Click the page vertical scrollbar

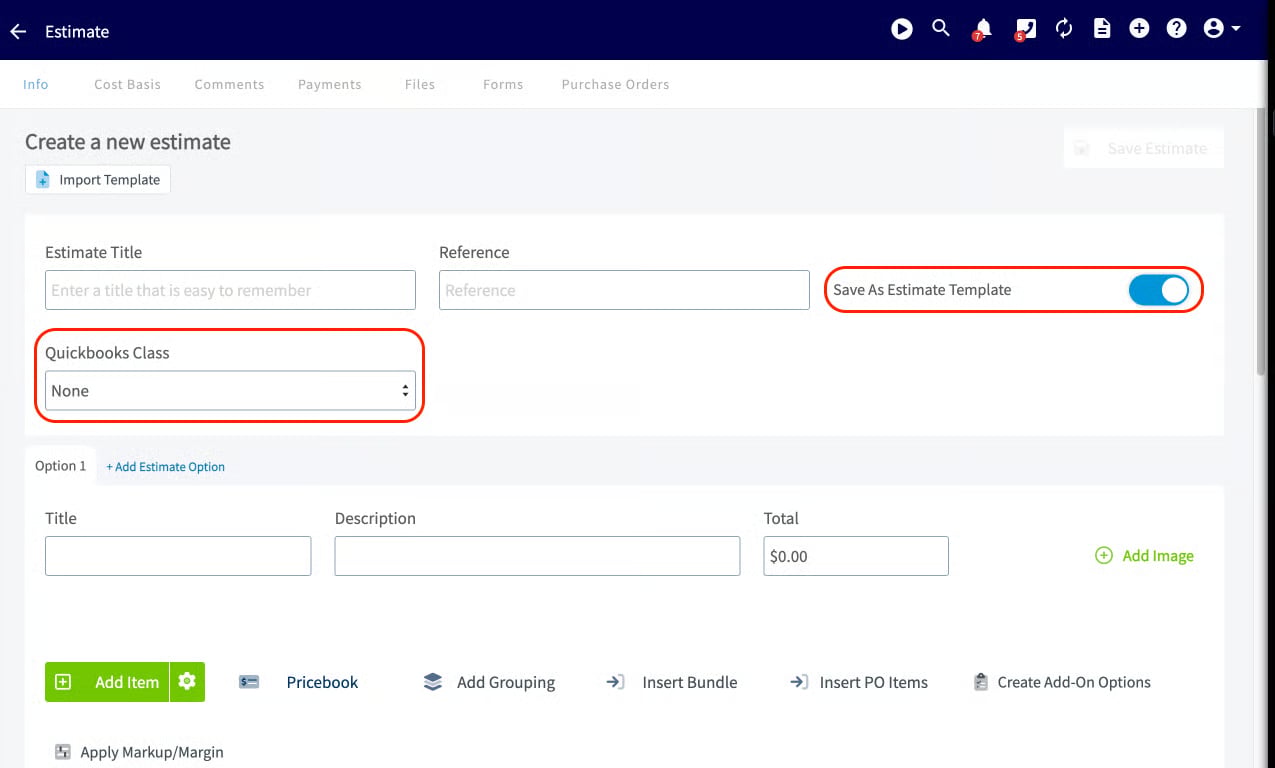pyautogui.click(x=1260, y=240)
